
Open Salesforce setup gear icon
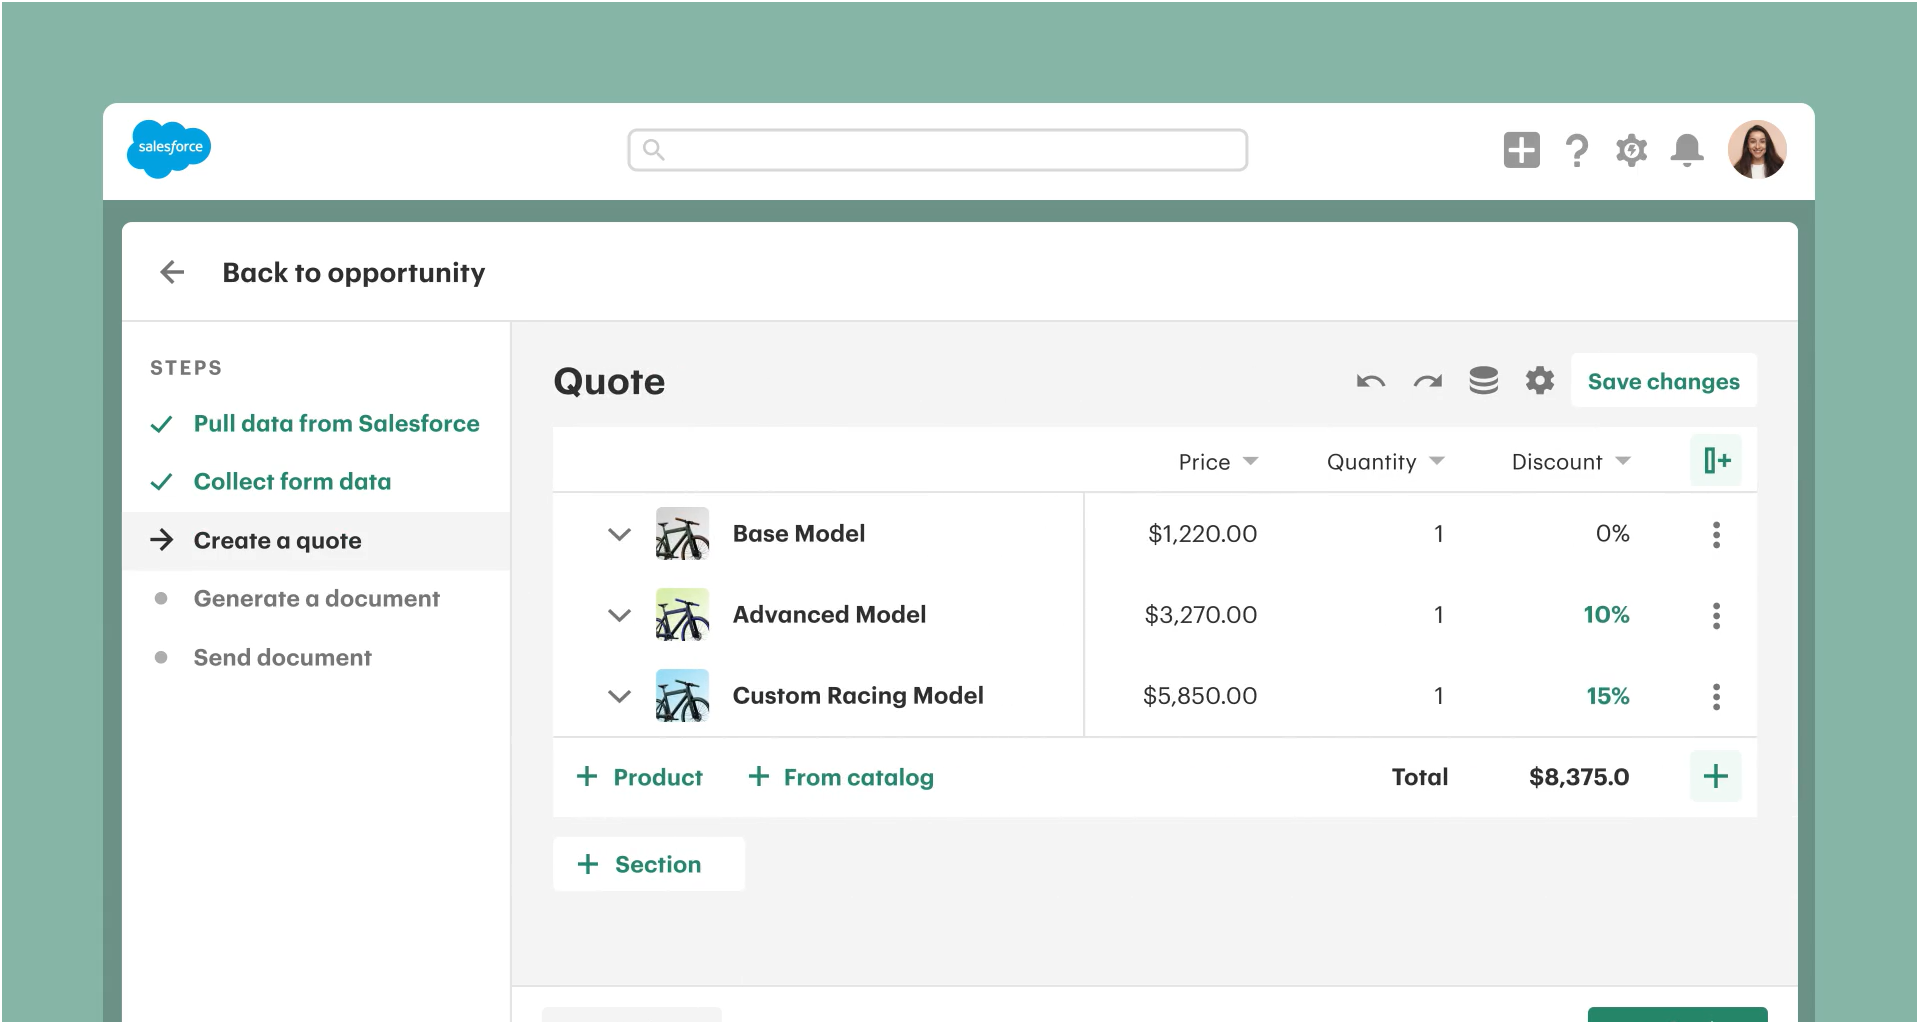point(1631,150)
